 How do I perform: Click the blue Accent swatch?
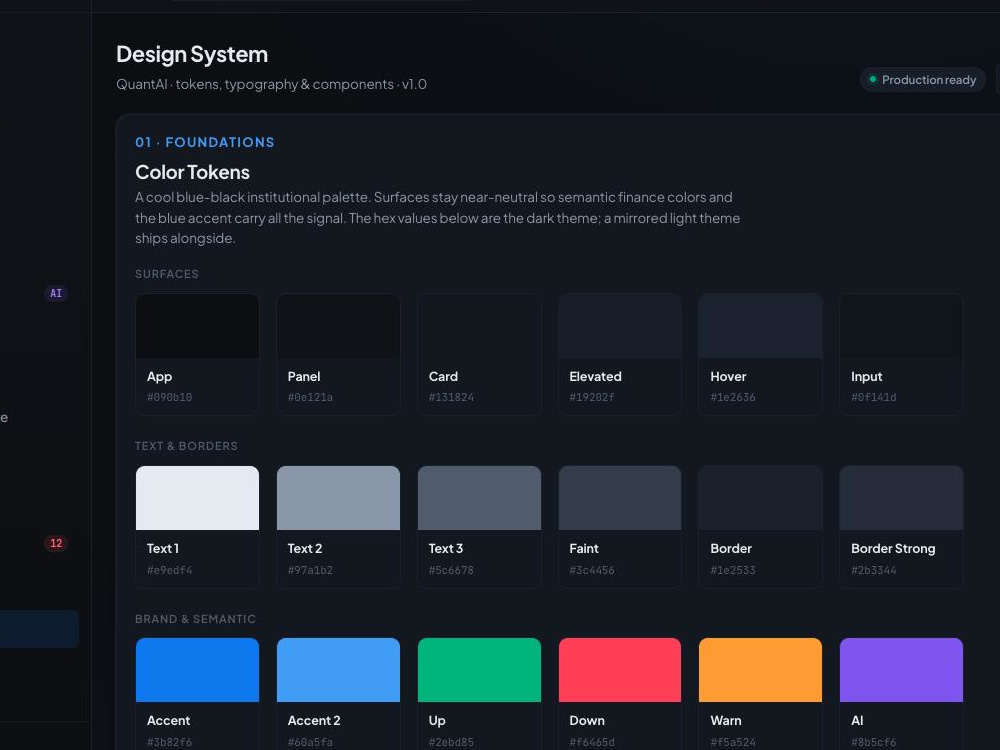coord(197,670)
